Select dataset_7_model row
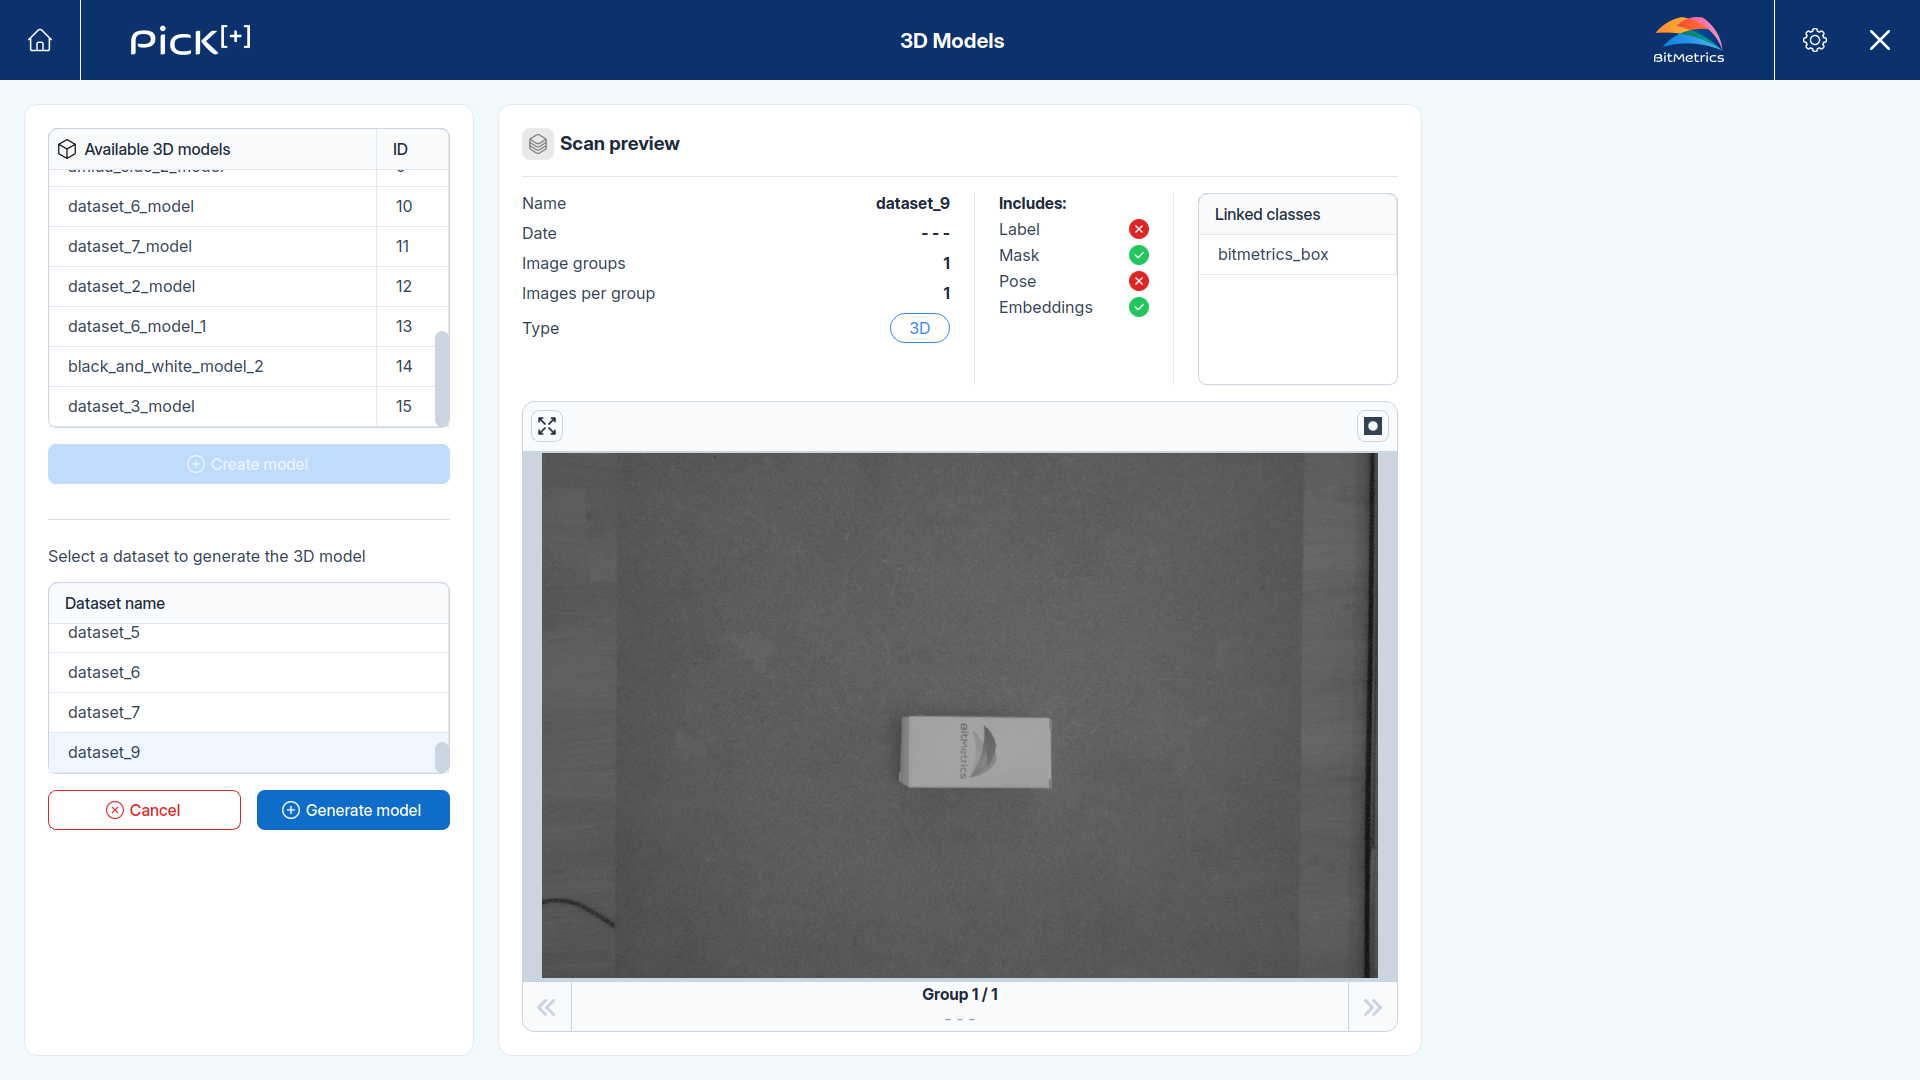 click(x=242, y=246)
